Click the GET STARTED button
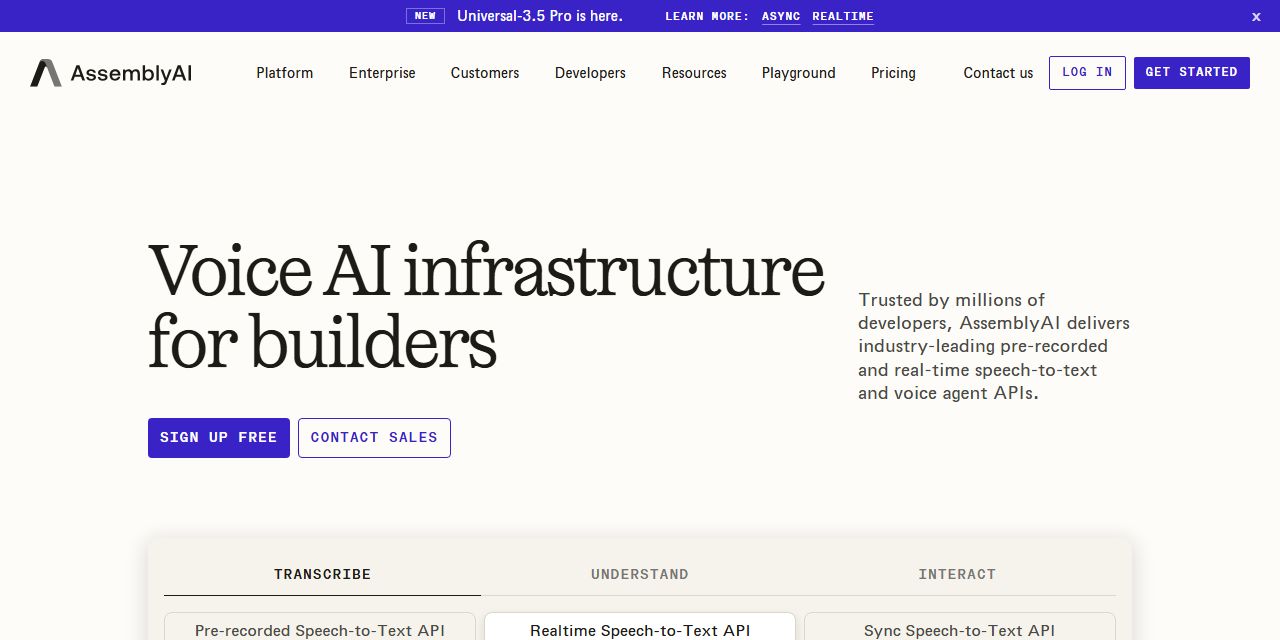1280x640 pixels. [1192, 73]
